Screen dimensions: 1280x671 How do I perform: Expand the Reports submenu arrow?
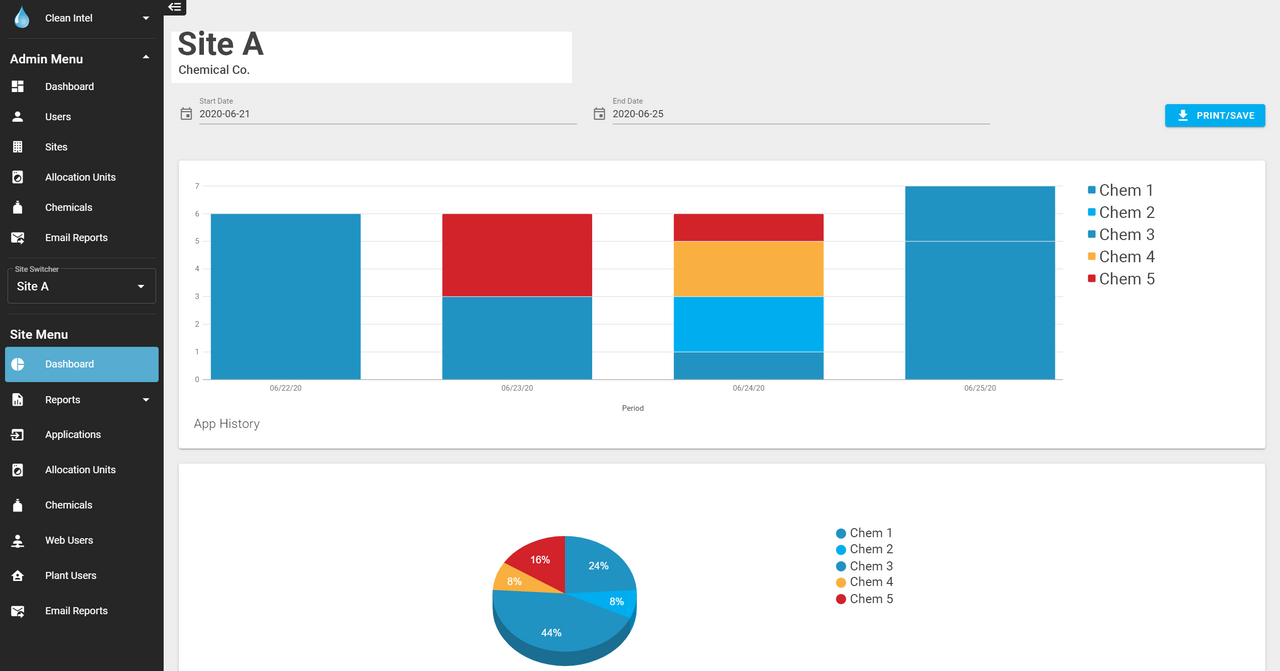pos(146,400)
